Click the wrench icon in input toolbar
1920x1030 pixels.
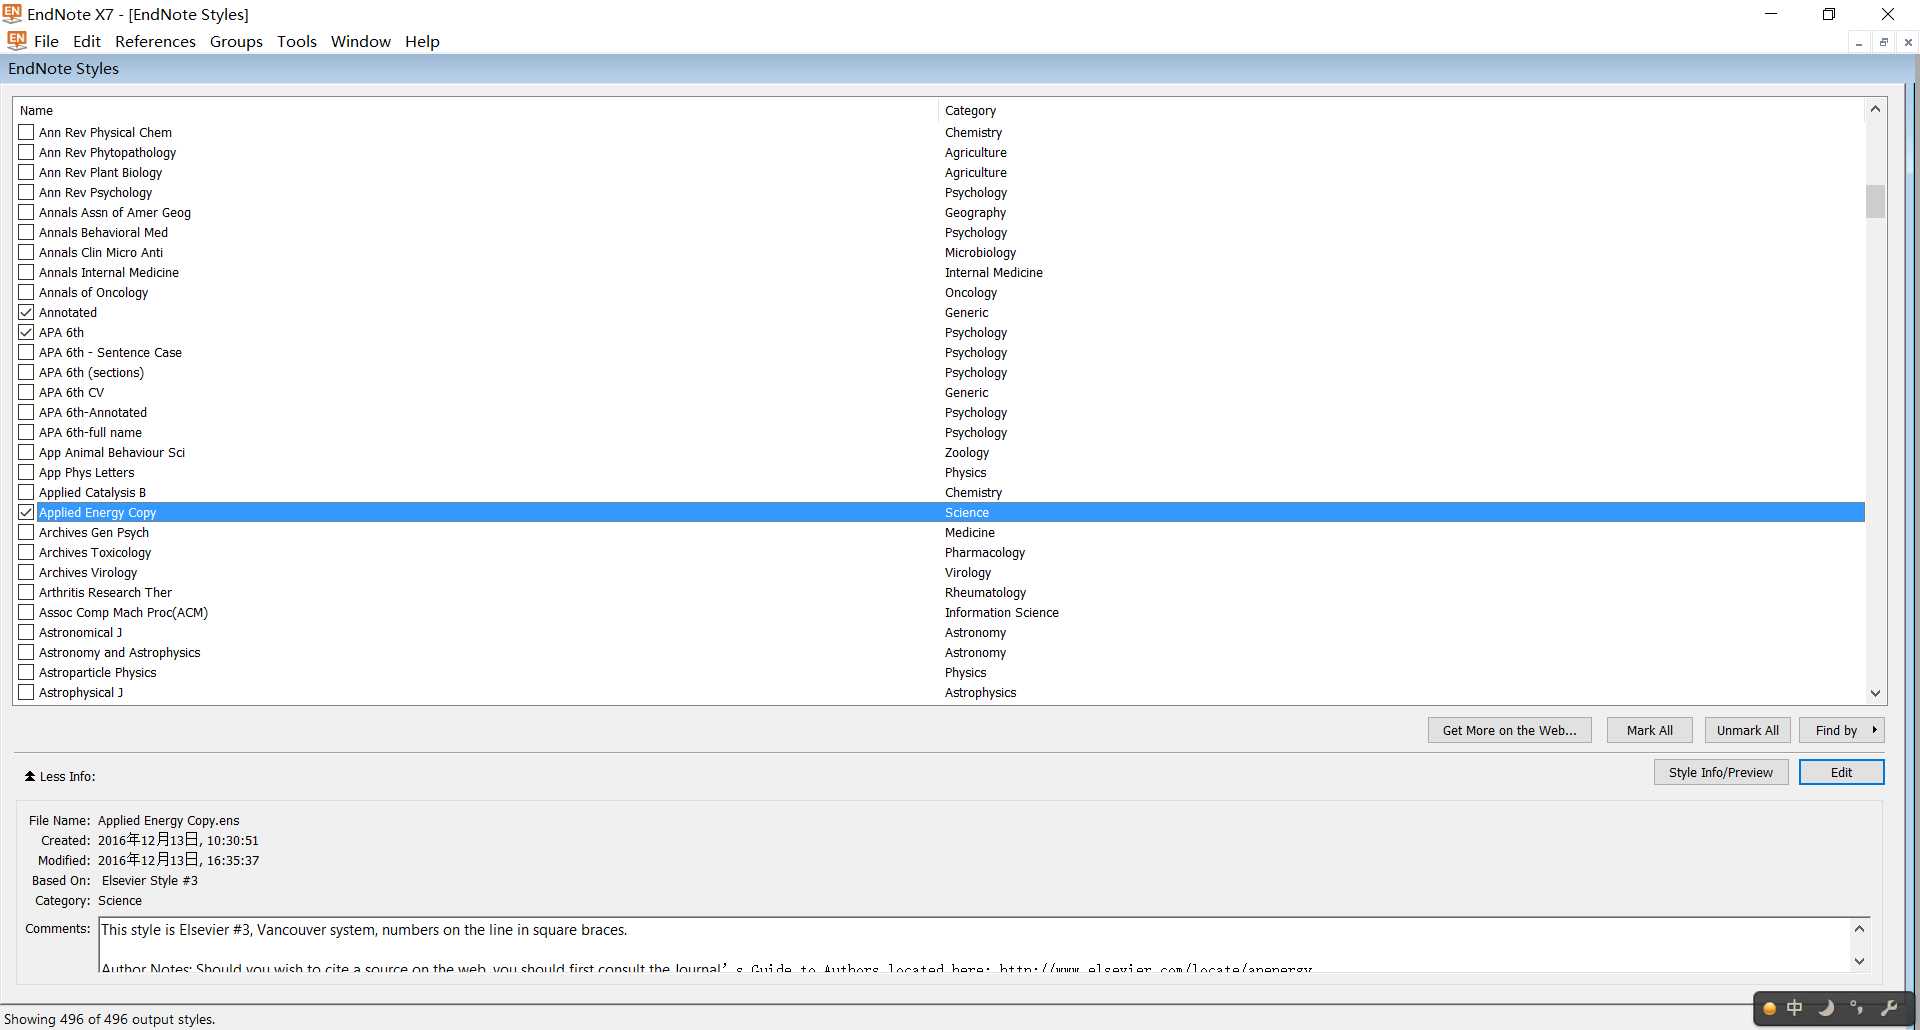1889,1008
